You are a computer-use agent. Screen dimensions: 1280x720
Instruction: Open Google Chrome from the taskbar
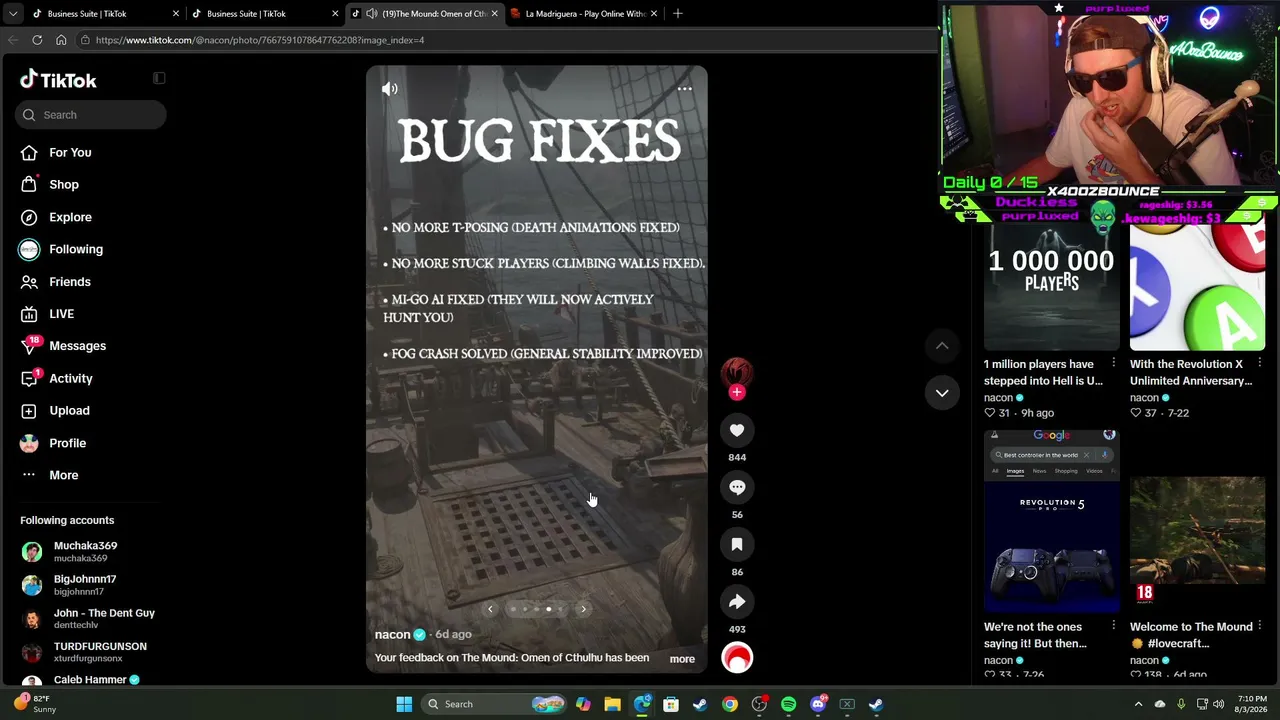(x=730, y=704)
